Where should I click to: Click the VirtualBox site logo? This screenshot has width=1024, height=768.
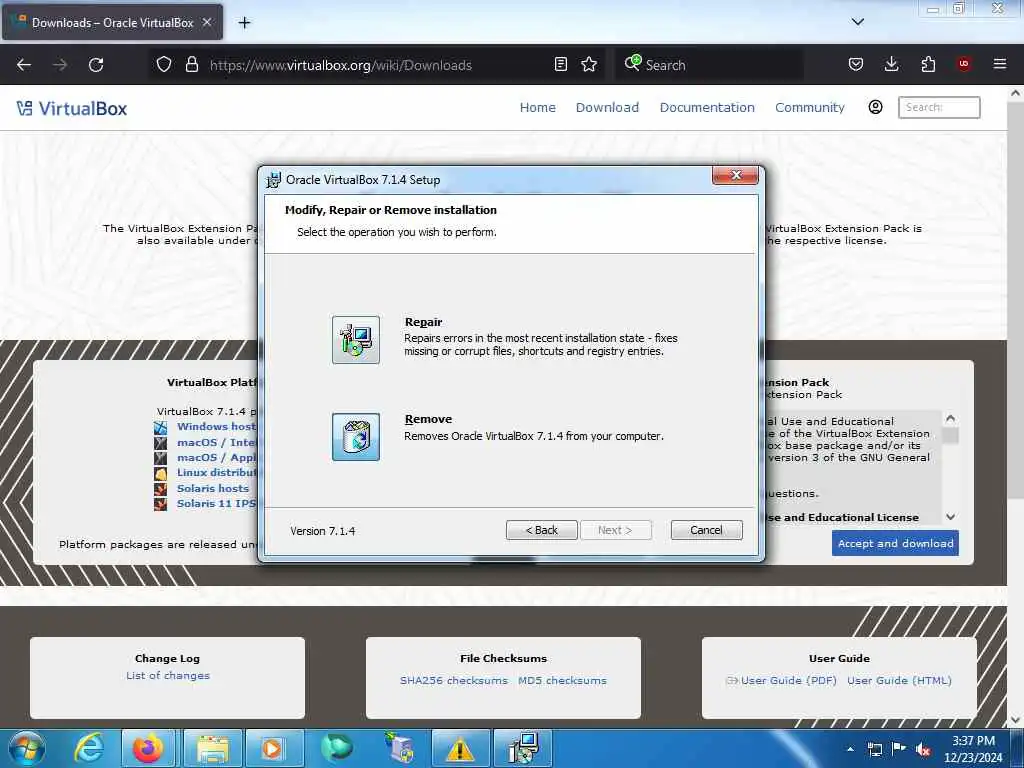click(x=72, y=108)
